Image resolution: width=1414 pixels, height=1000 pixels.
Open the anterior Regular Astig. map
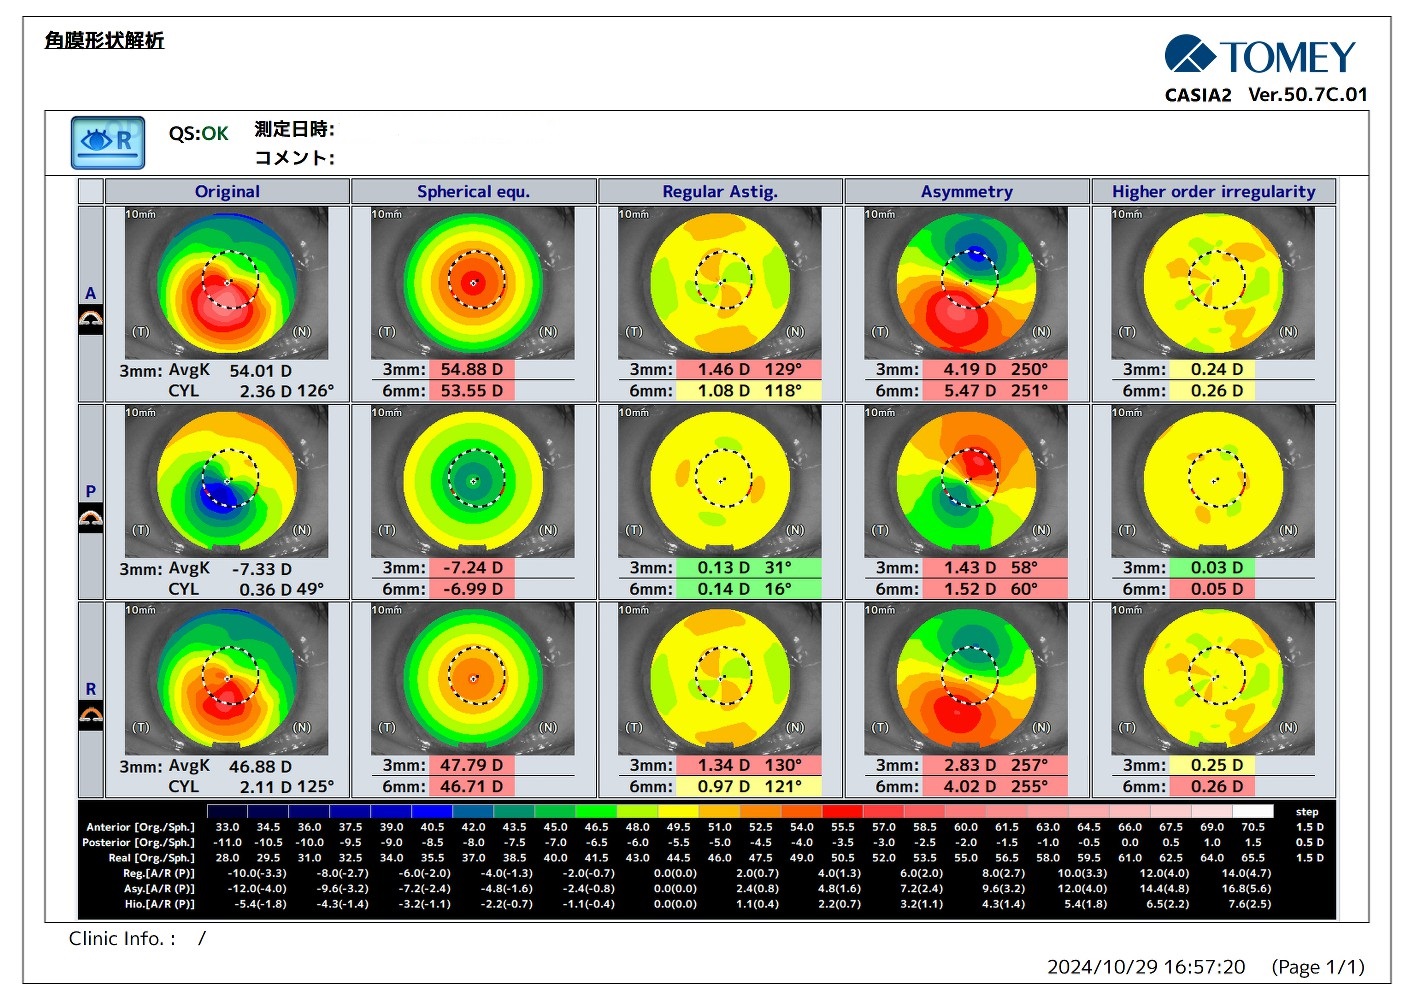[720, 283]
